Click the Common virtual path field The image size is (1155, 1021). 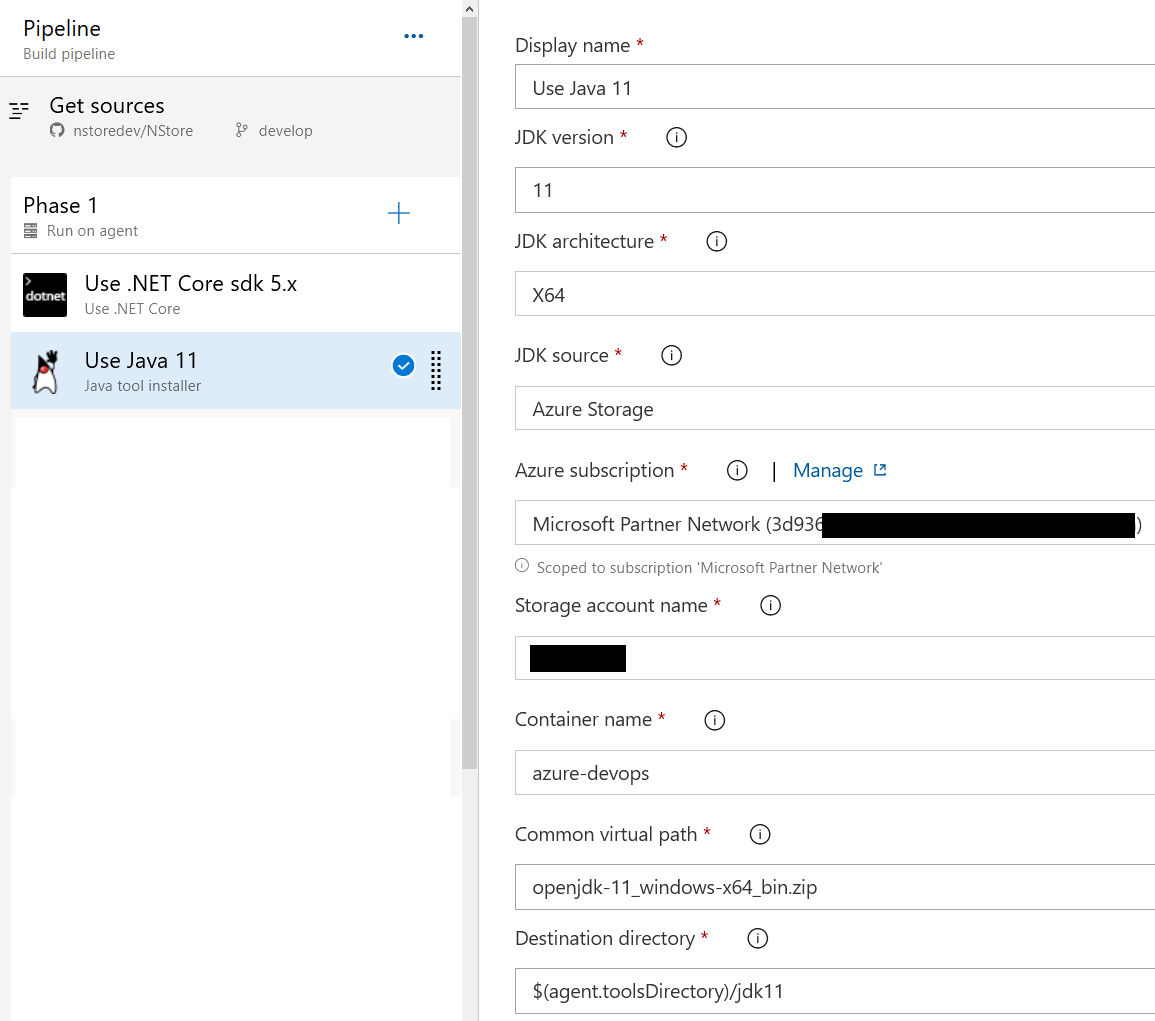tap(835, 887)
